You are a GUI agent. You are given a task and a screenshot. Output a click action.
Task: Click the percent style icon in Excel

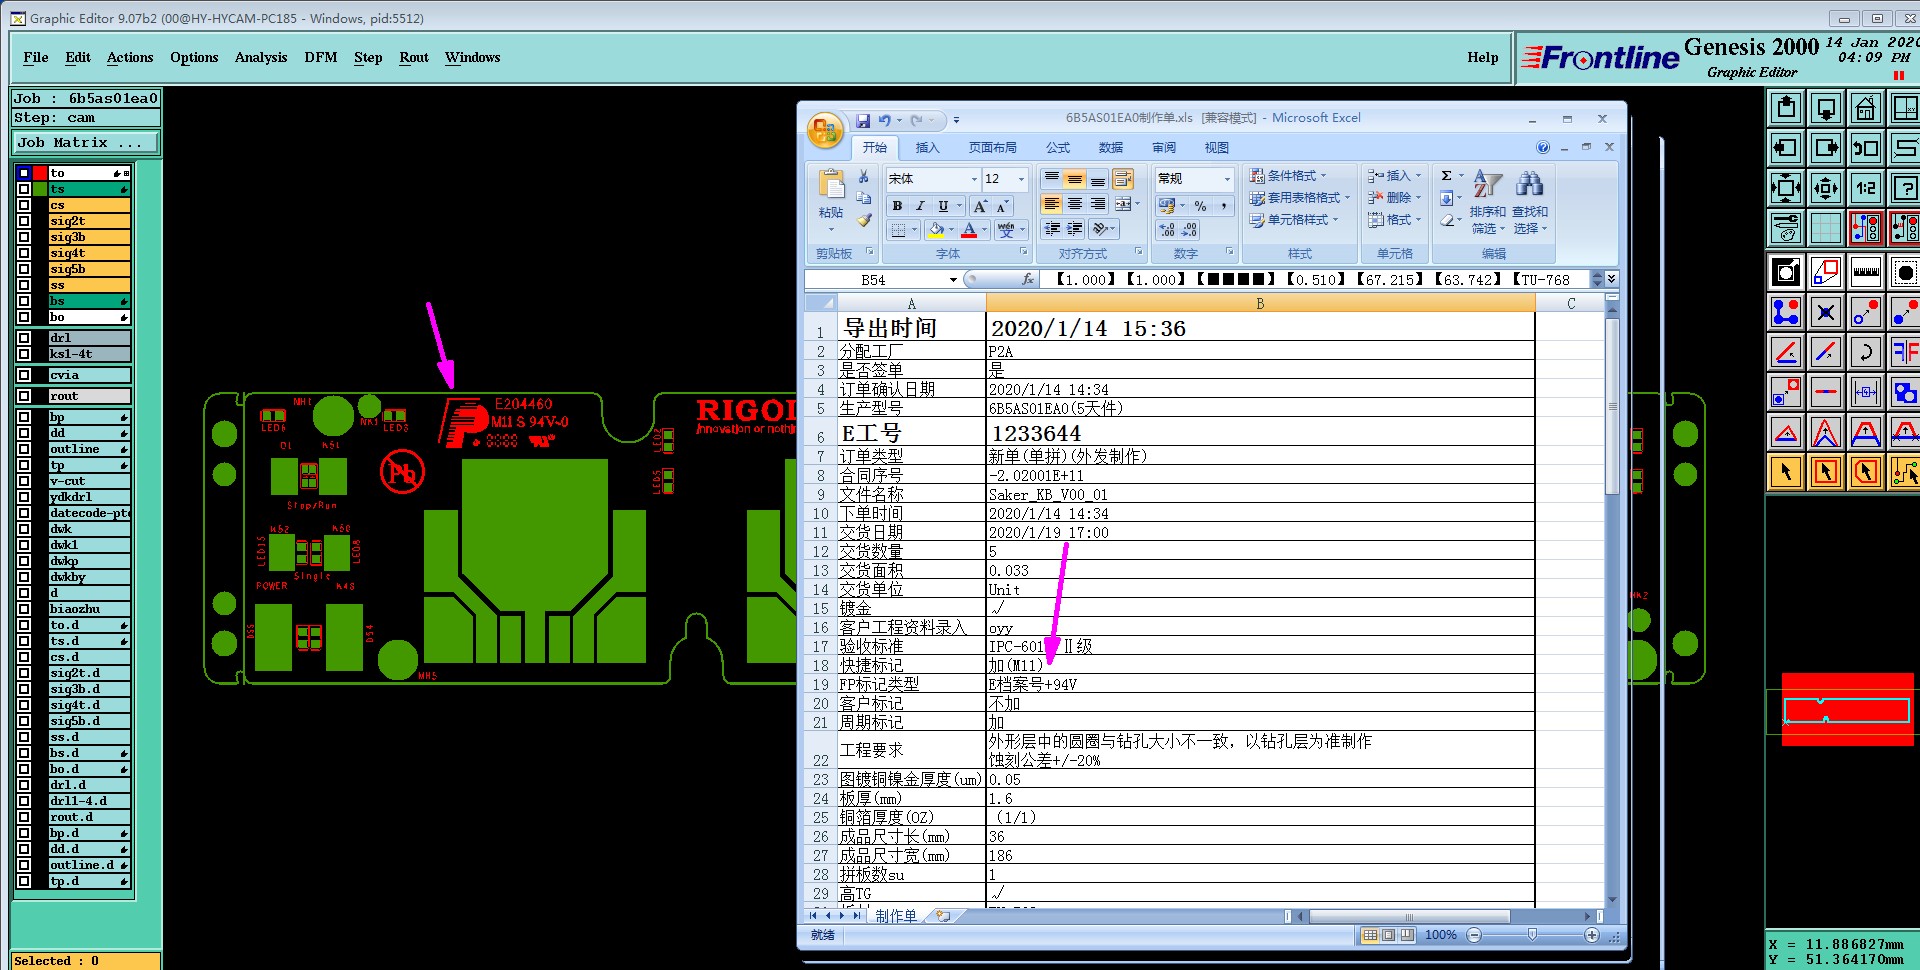(1200, 206)
